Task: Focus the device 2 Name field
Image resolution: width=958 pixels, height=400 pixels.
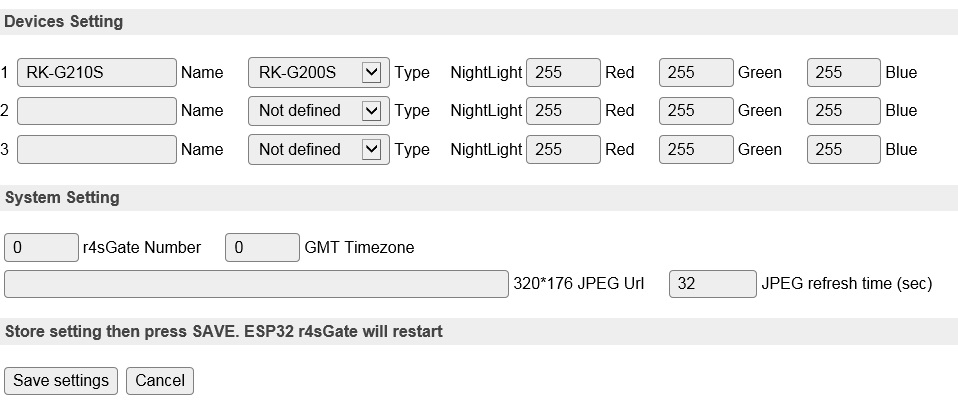Action: pyautogui.click(x=97, y=110)
